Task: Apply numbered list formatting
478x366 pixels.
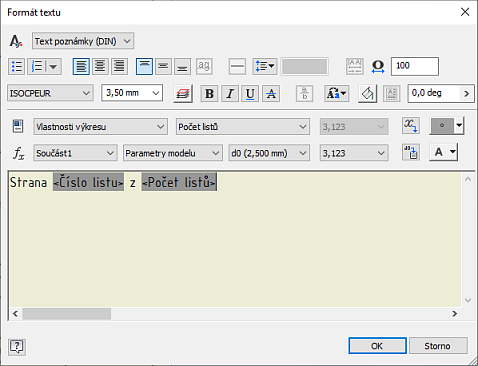Action: [36, 66]
